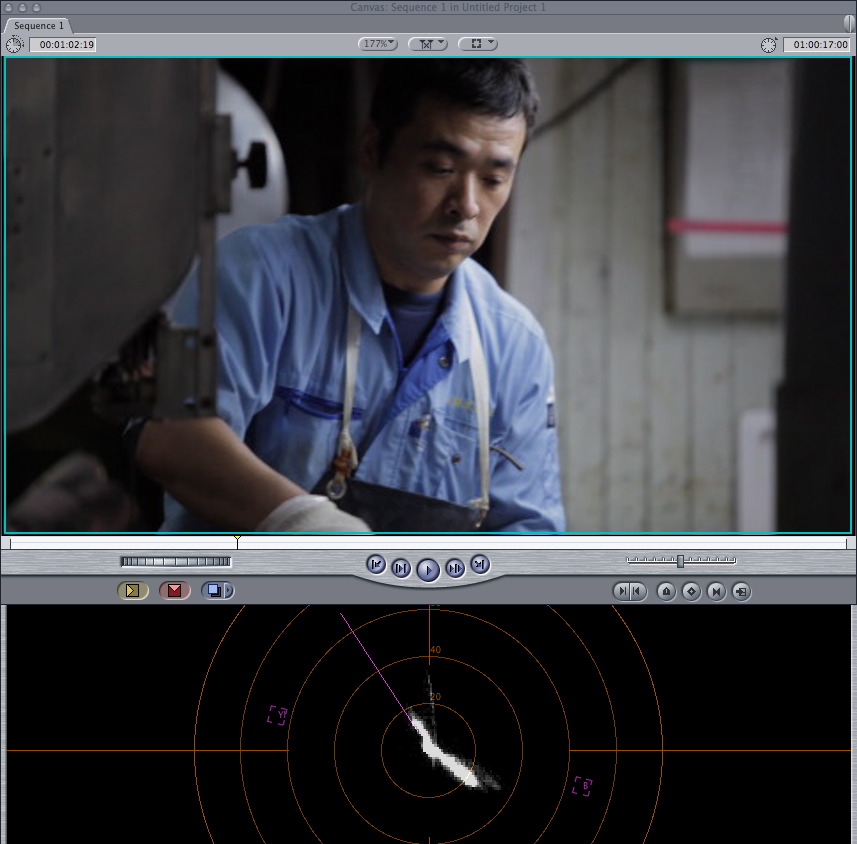The image size is (857, 844).
Task: Click the shuttle control slider
Action: [175, 561]
